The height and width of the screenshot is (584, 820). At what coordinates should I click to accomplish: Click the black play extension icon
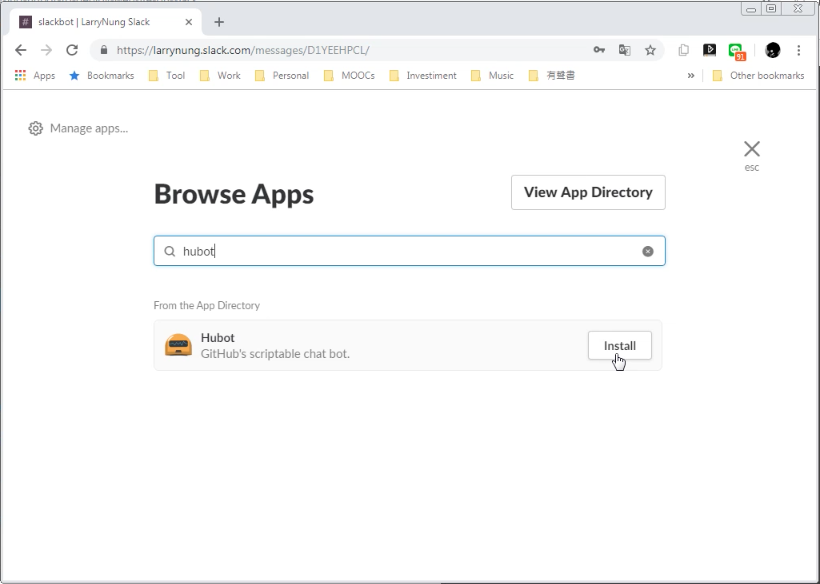[709, 50]
